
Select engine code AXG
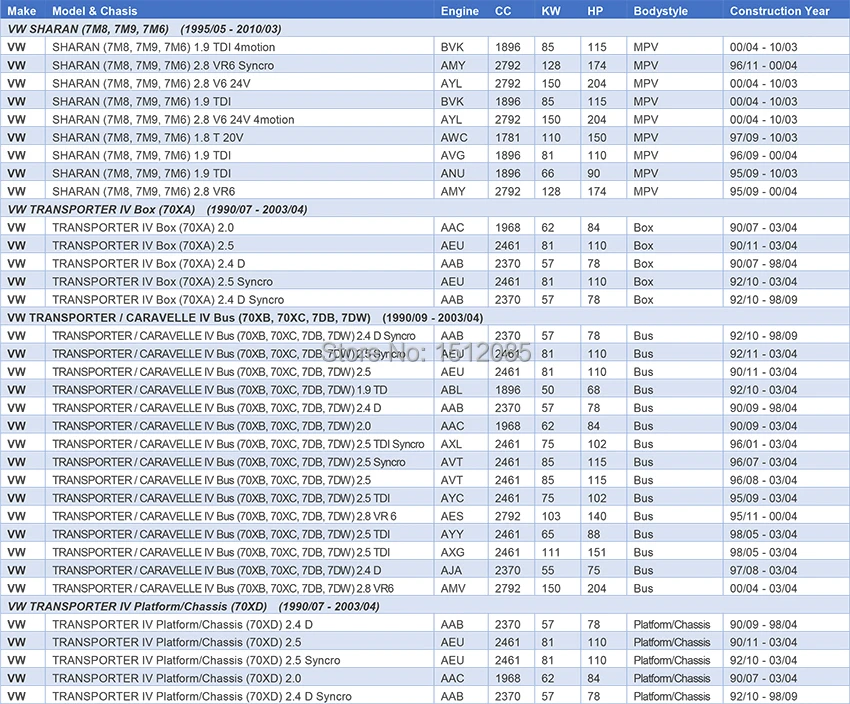click(452, 552)
